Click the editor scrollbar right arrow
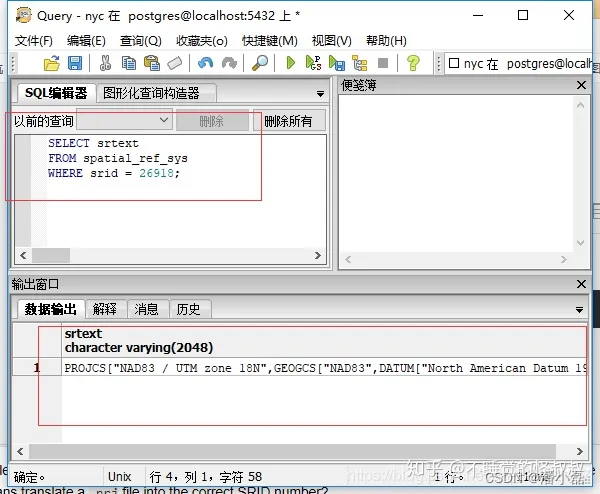 [318, 255]
